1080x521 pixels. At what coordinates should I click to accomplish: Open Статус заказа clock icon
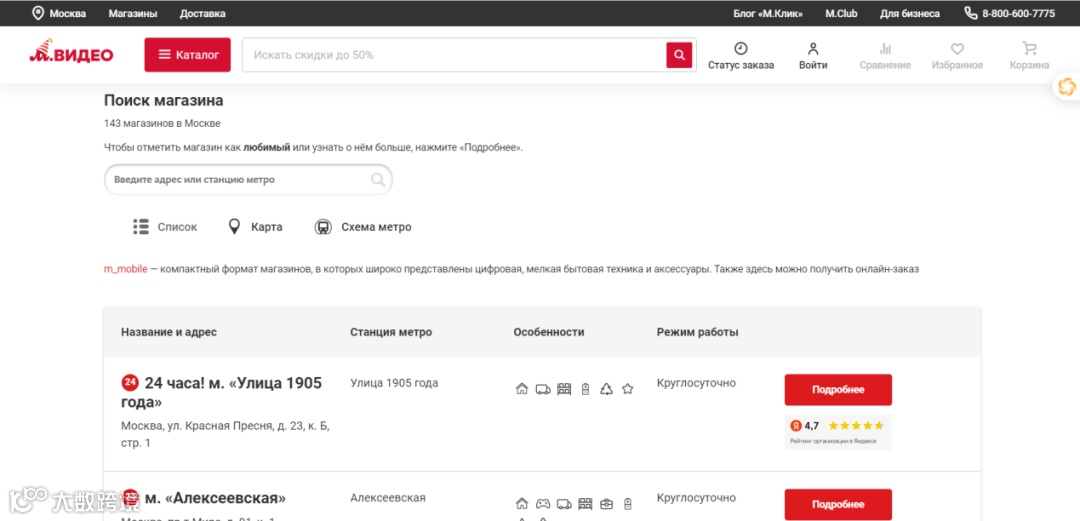pyautogui.click(x=741, y=48)
